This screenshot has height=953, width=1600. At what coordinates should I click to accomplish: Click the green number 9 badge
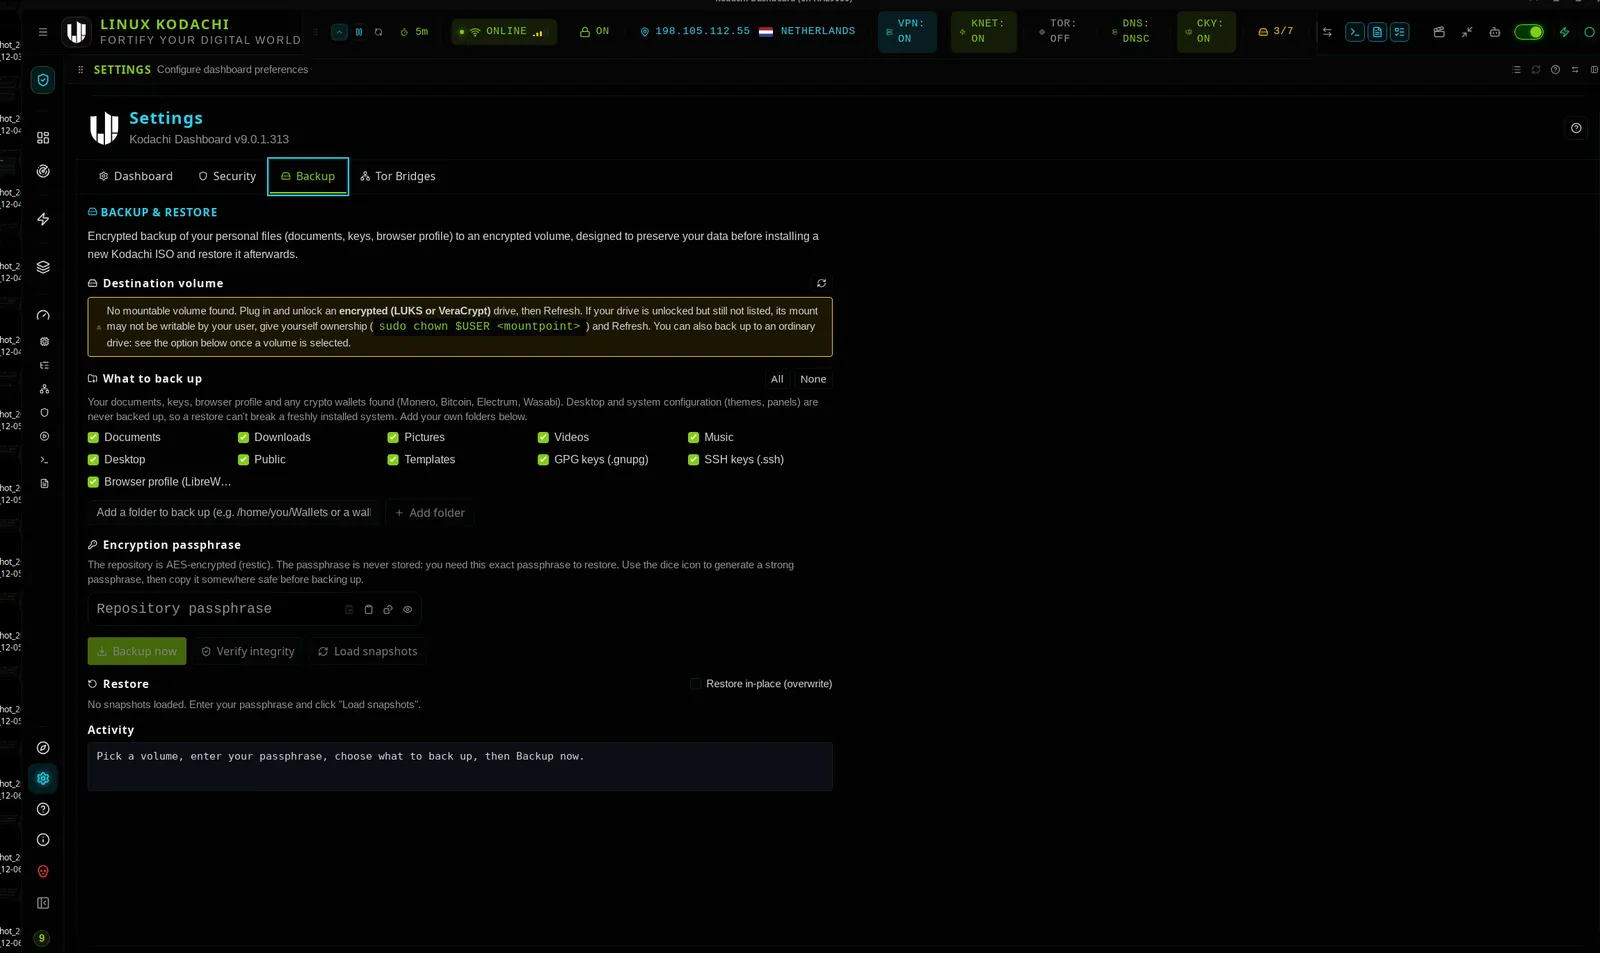(x=41, y=938)
